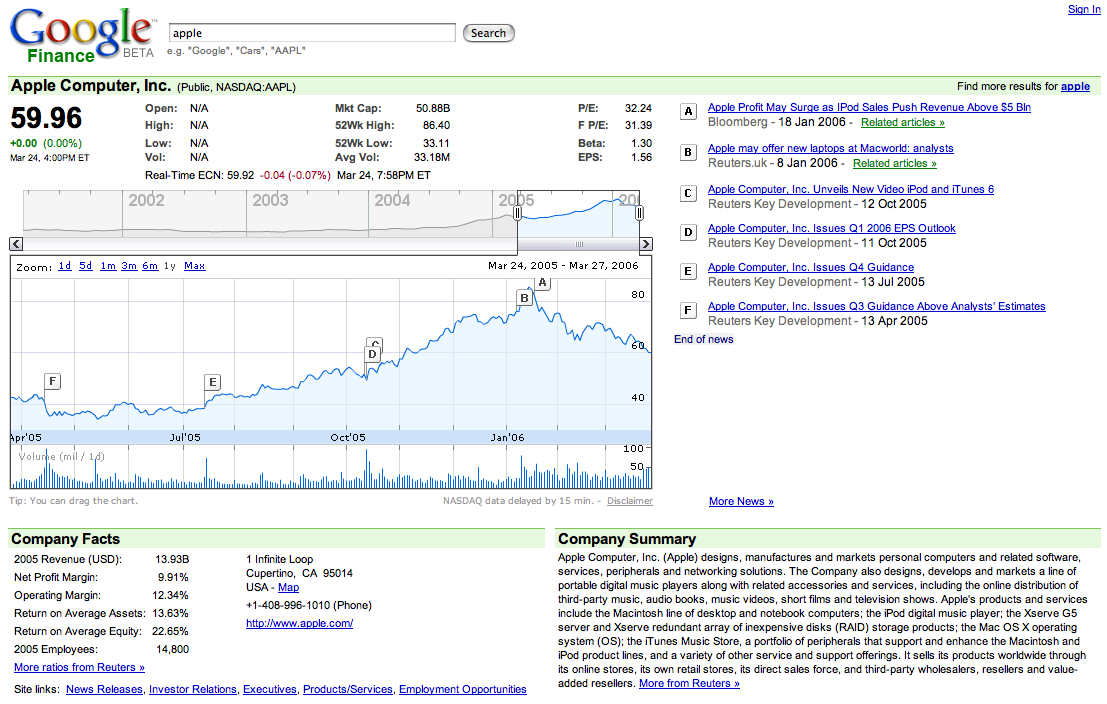Click the overview chart scrollbar thumb
1107x704 pixels.
click(579, 244)
